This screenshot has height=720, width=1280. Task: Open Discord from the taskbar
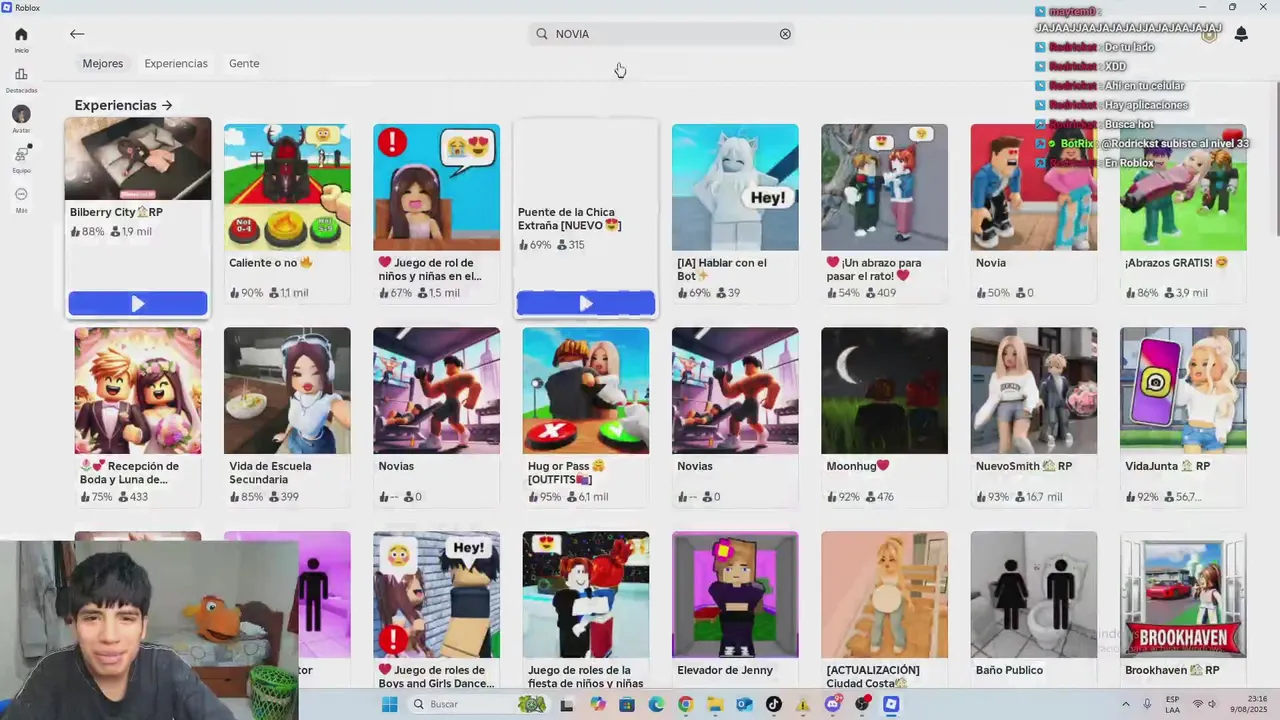click(833, 705)
